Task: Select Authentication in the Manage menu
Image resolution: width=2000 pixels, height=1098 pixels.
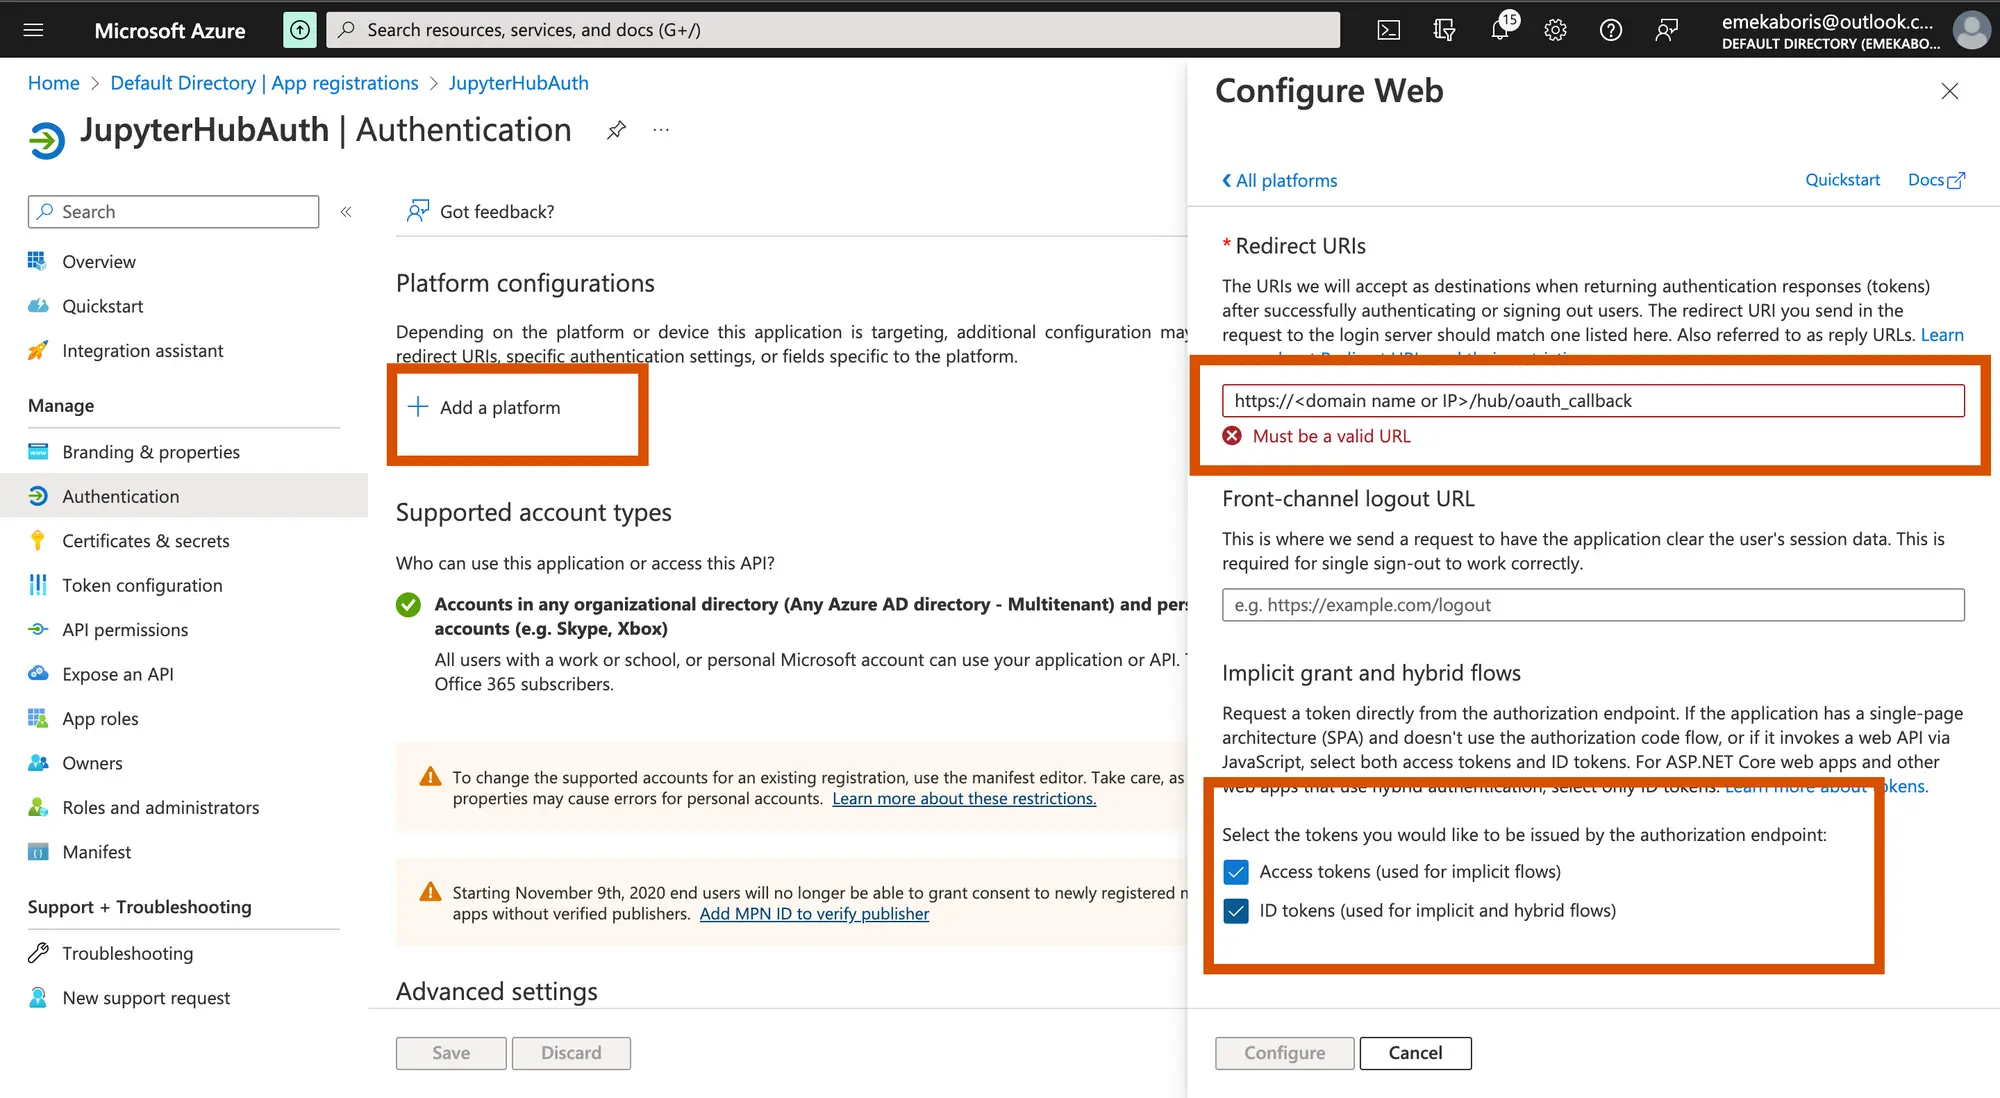Action: [184, 496]
